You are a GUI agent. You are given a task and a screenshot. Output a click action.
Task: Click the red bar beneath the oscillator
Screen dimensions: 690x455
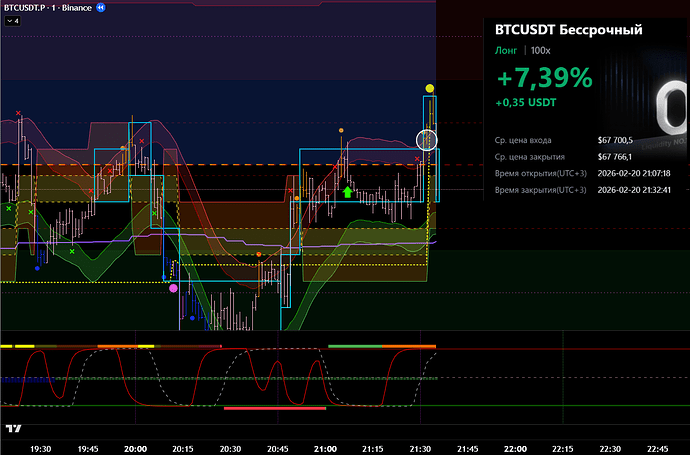click(275, 408)
